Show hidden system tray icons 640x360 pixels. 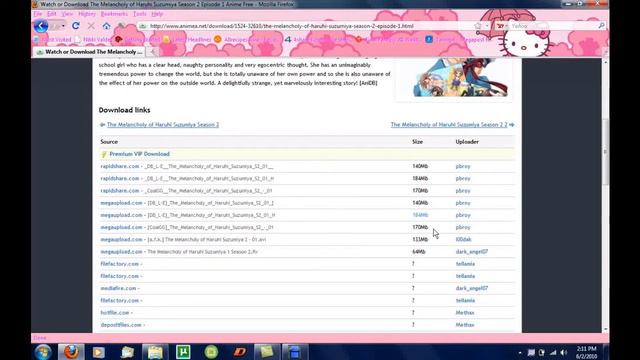(x=520, y=353)
